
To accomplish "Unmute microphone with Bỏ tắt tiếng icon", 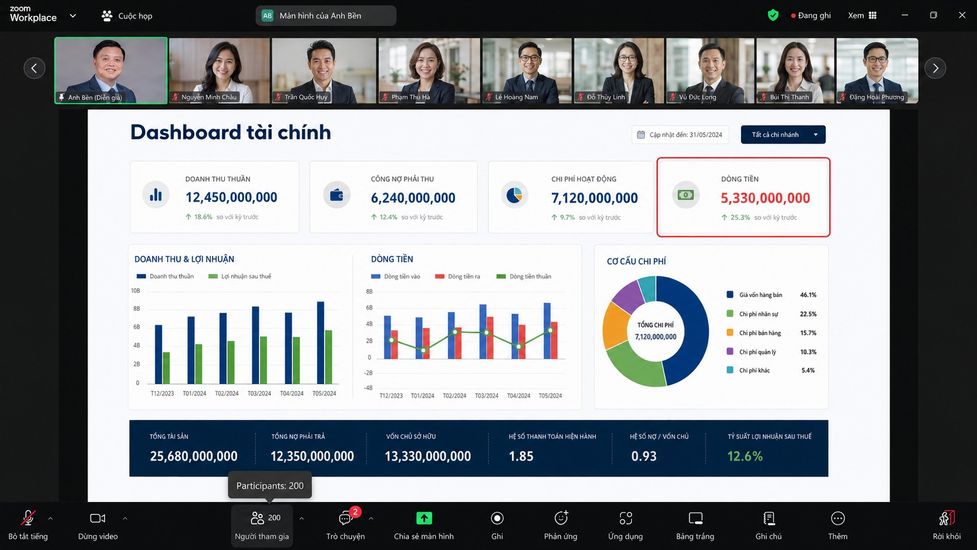I will point(27,518).
